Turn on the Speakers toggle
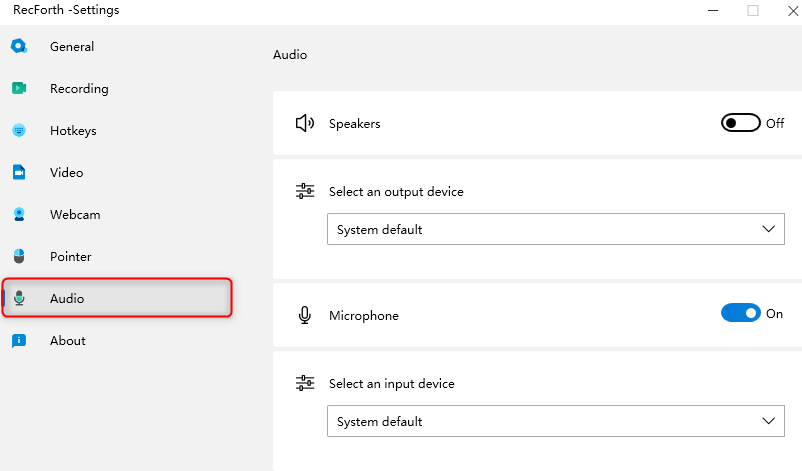Screen dimensions: 802x471 pos(741,123)
